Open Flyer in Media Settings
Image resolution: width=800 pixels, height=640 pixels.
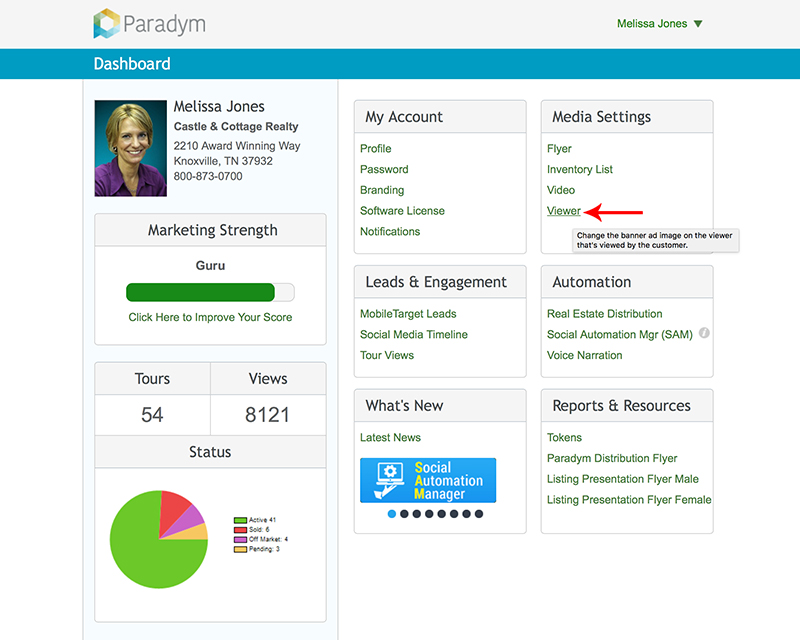point(559,149)
